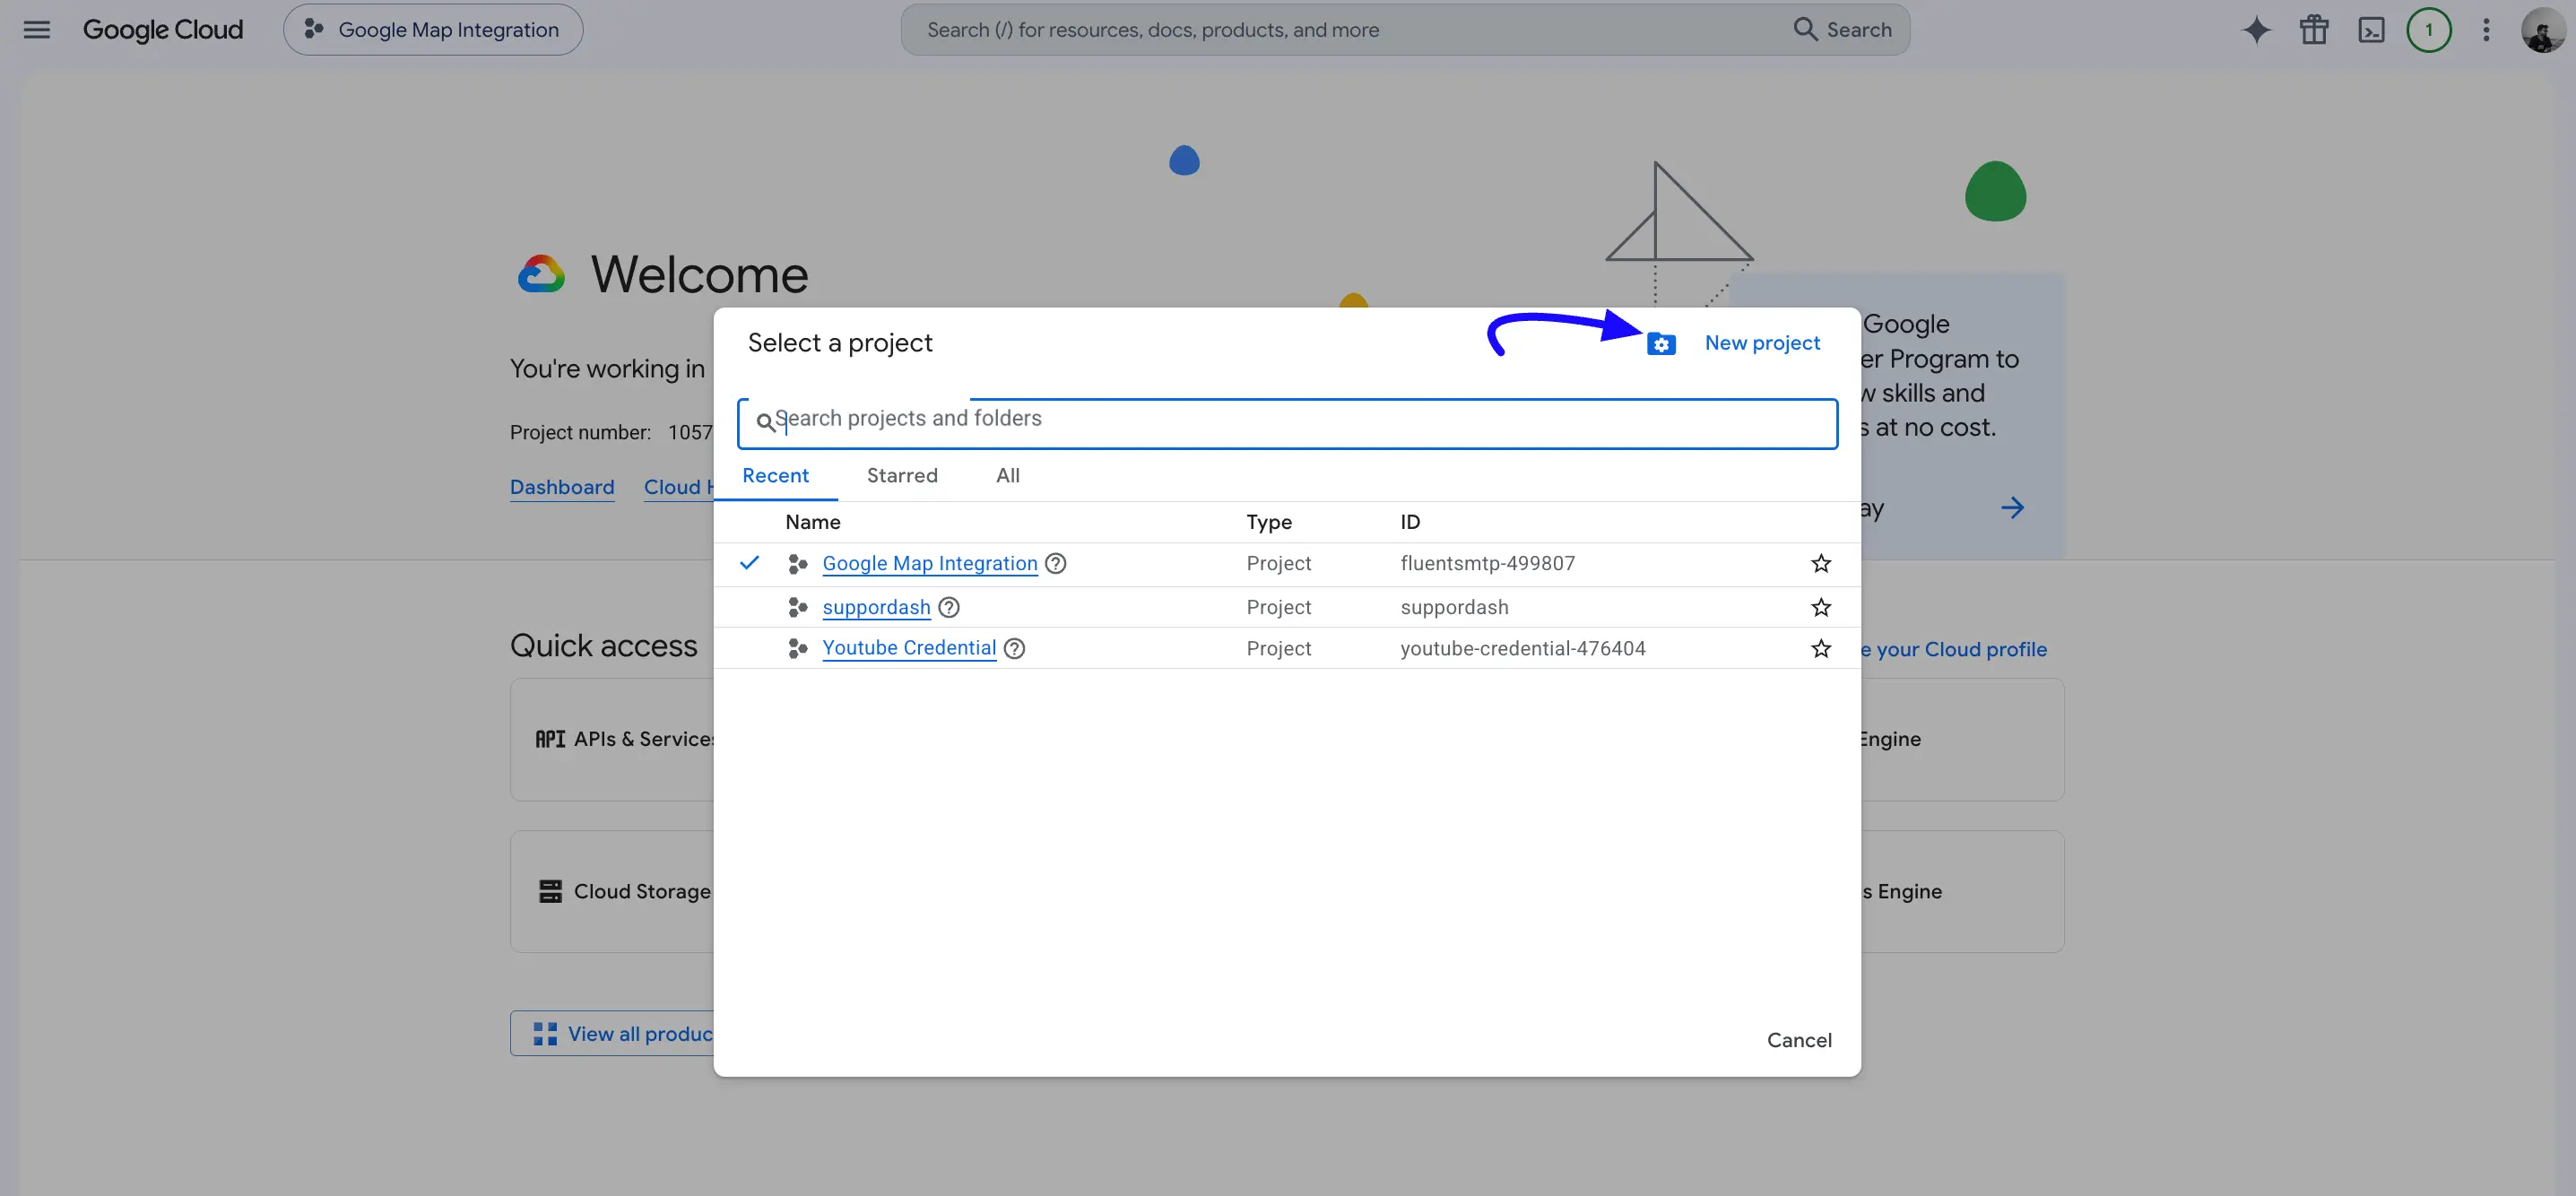This screenshot has height=1196, width=2576.
Task: Click the grid icon on View all products
Action: (x=545, y=1034)
